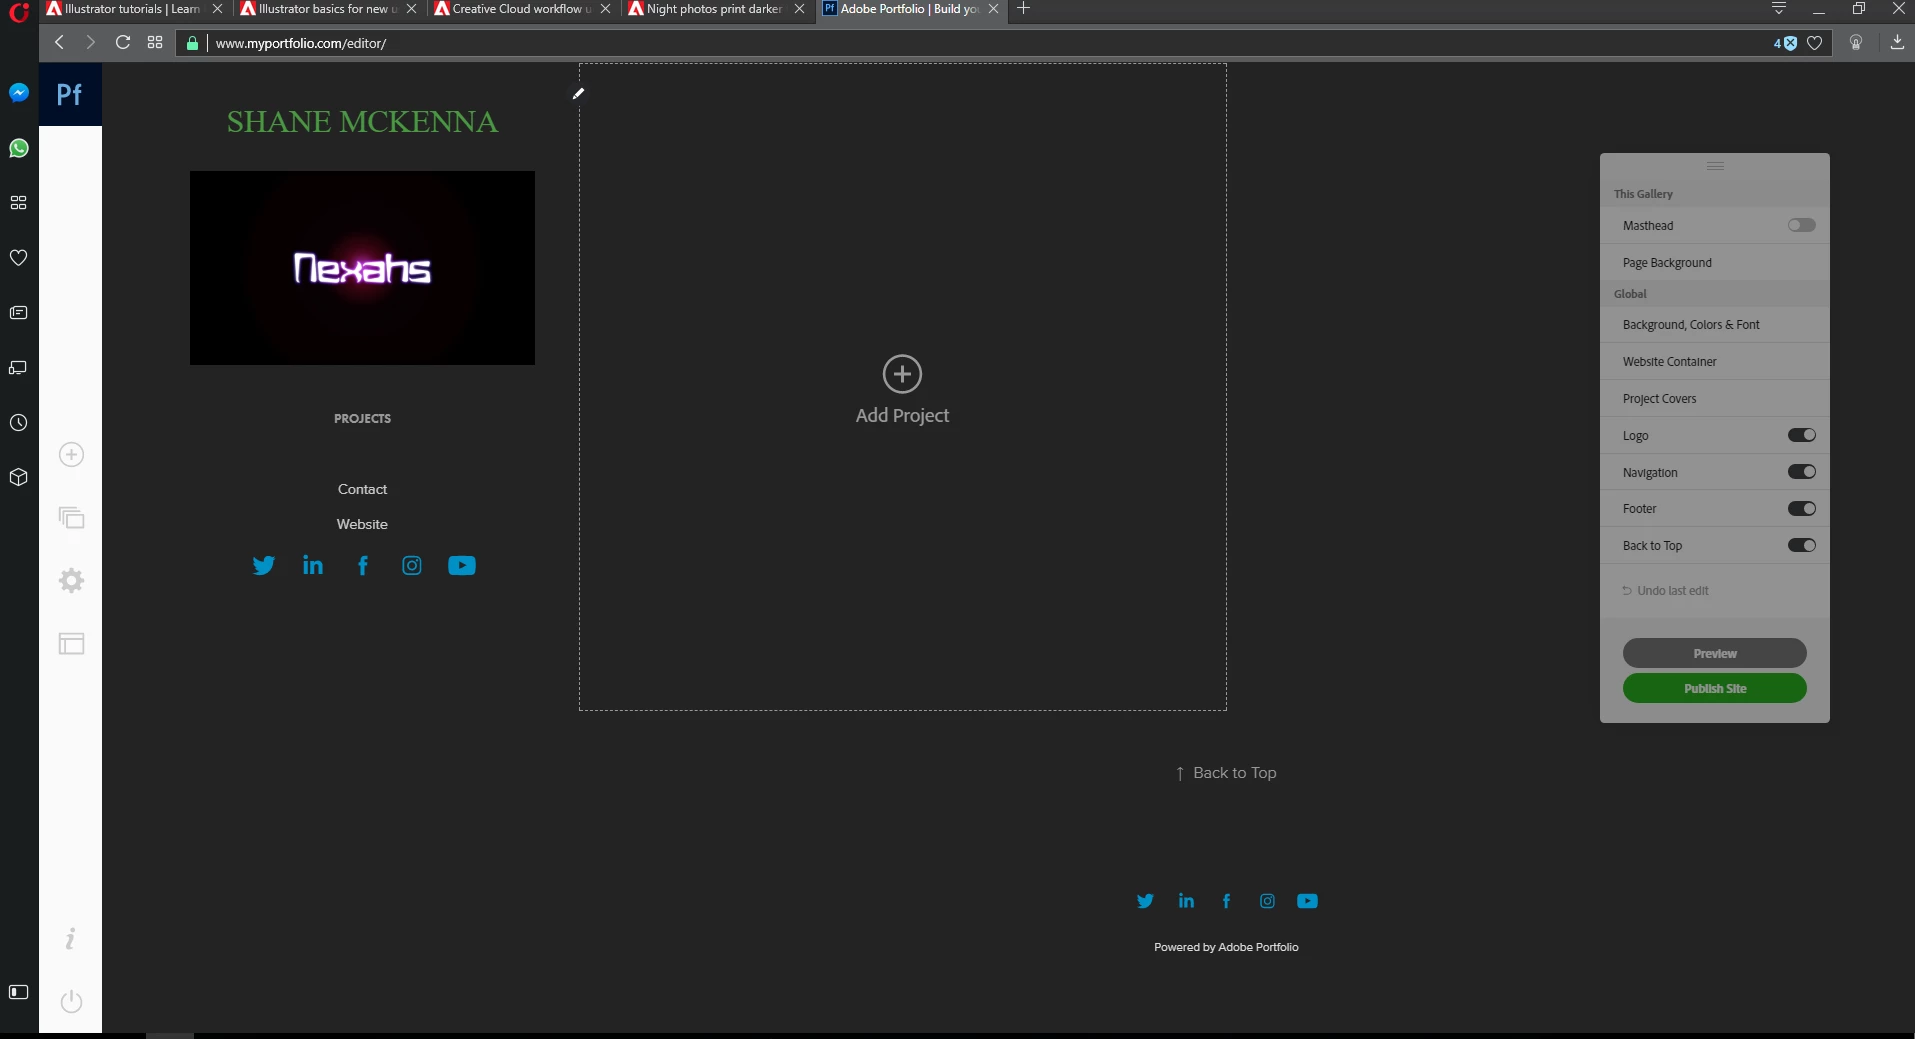Open WhatsApp in Opera sidebar
This screenshot has height=1039, width=1915.
tap(18, 148)
